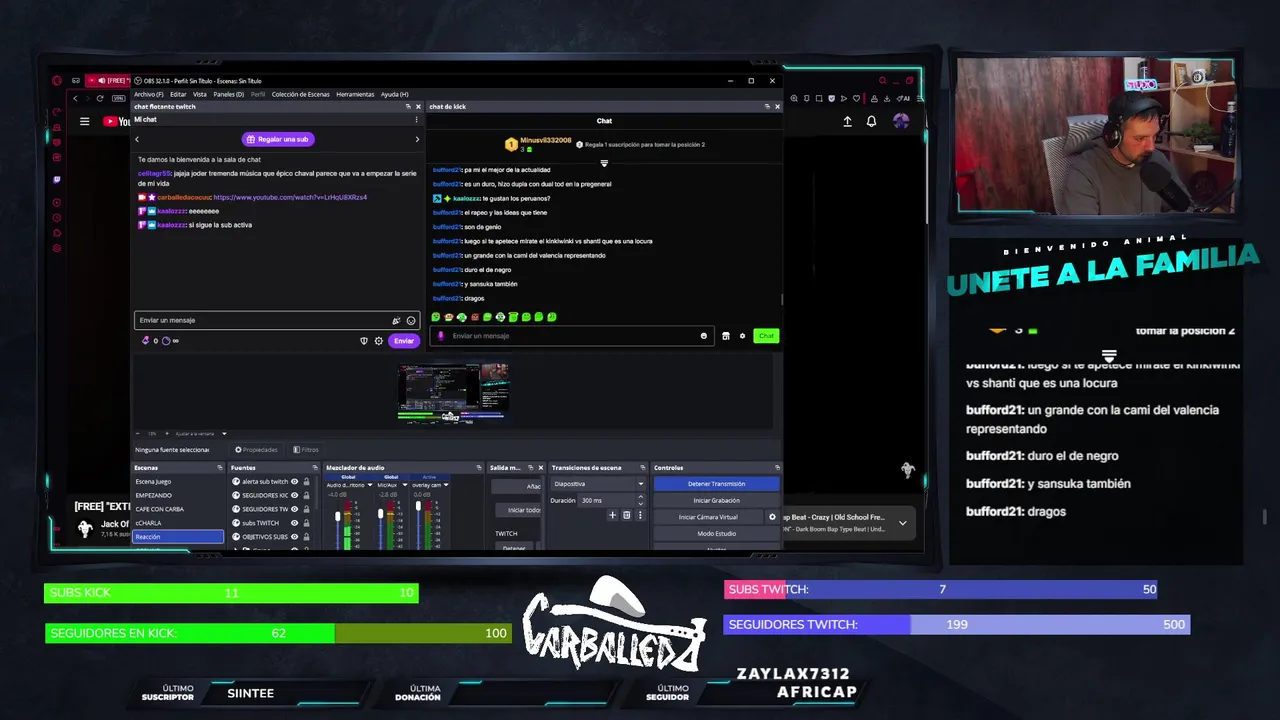Float the chat de kick dock
Image resolution: width=1280 pixels, height=720 pixels.
[x=767, y=106]
